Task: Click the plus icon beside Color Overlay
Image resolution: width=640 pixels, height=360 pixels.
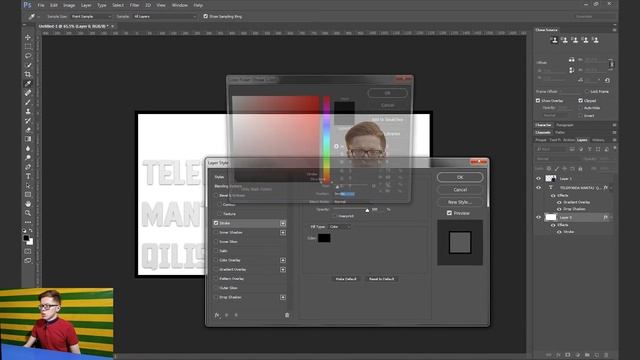Action: coord(282,260)
